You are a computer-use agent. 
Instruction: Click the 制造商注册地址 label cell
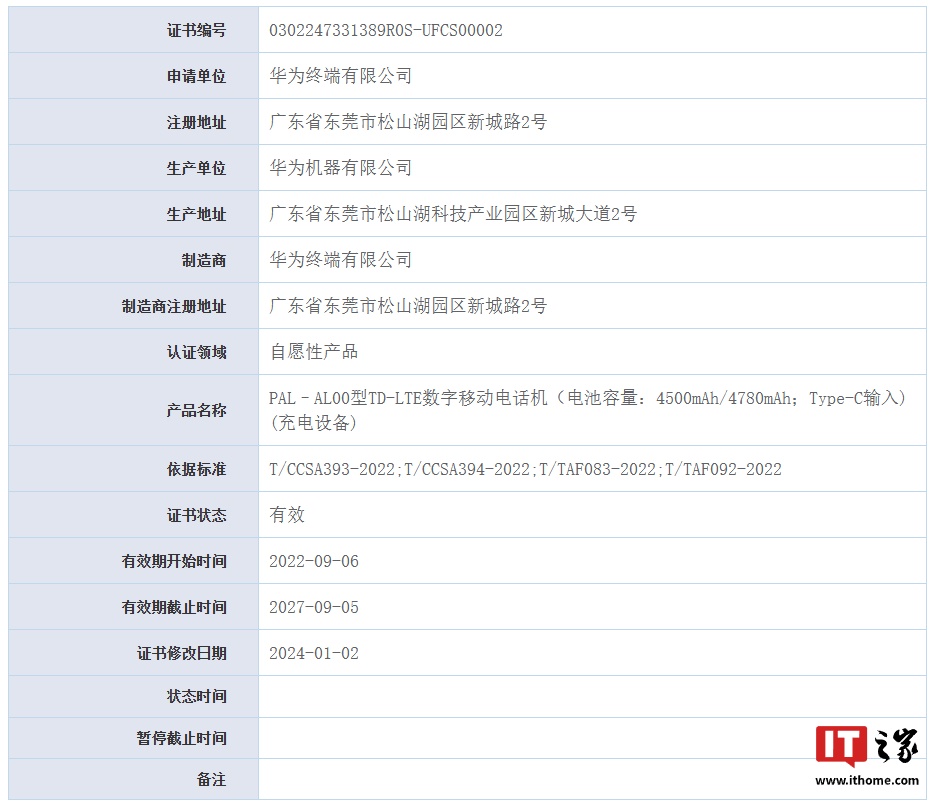pos(174,306)
